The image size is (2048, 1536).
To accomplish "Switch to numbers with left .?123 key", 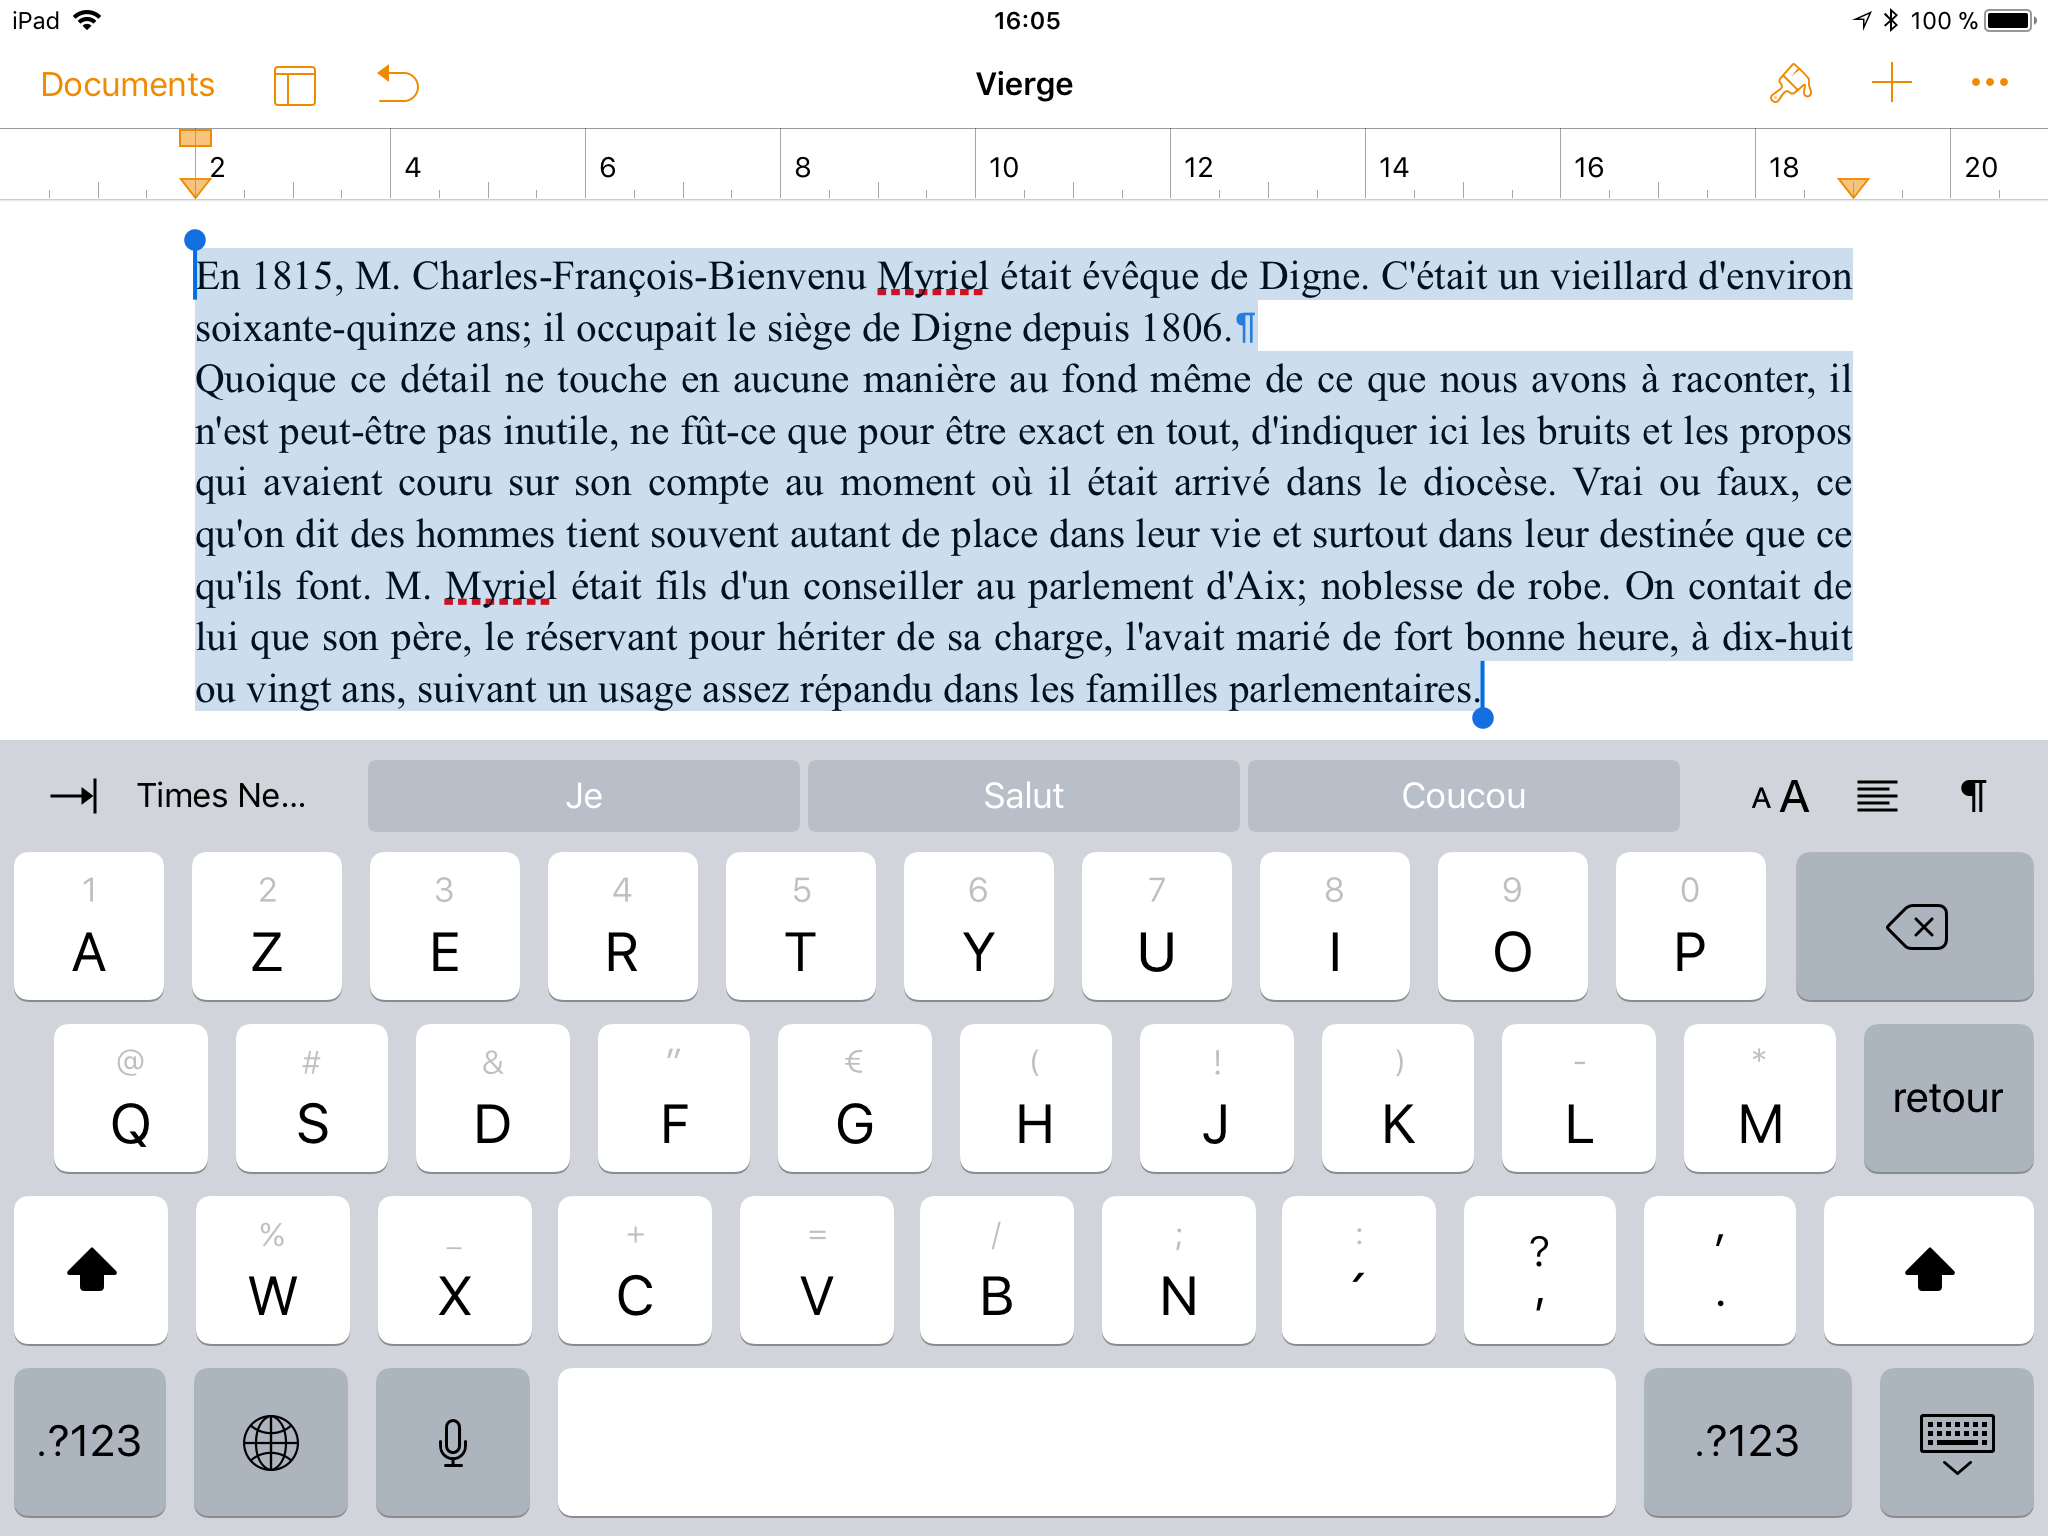I will click(90, 1441).
